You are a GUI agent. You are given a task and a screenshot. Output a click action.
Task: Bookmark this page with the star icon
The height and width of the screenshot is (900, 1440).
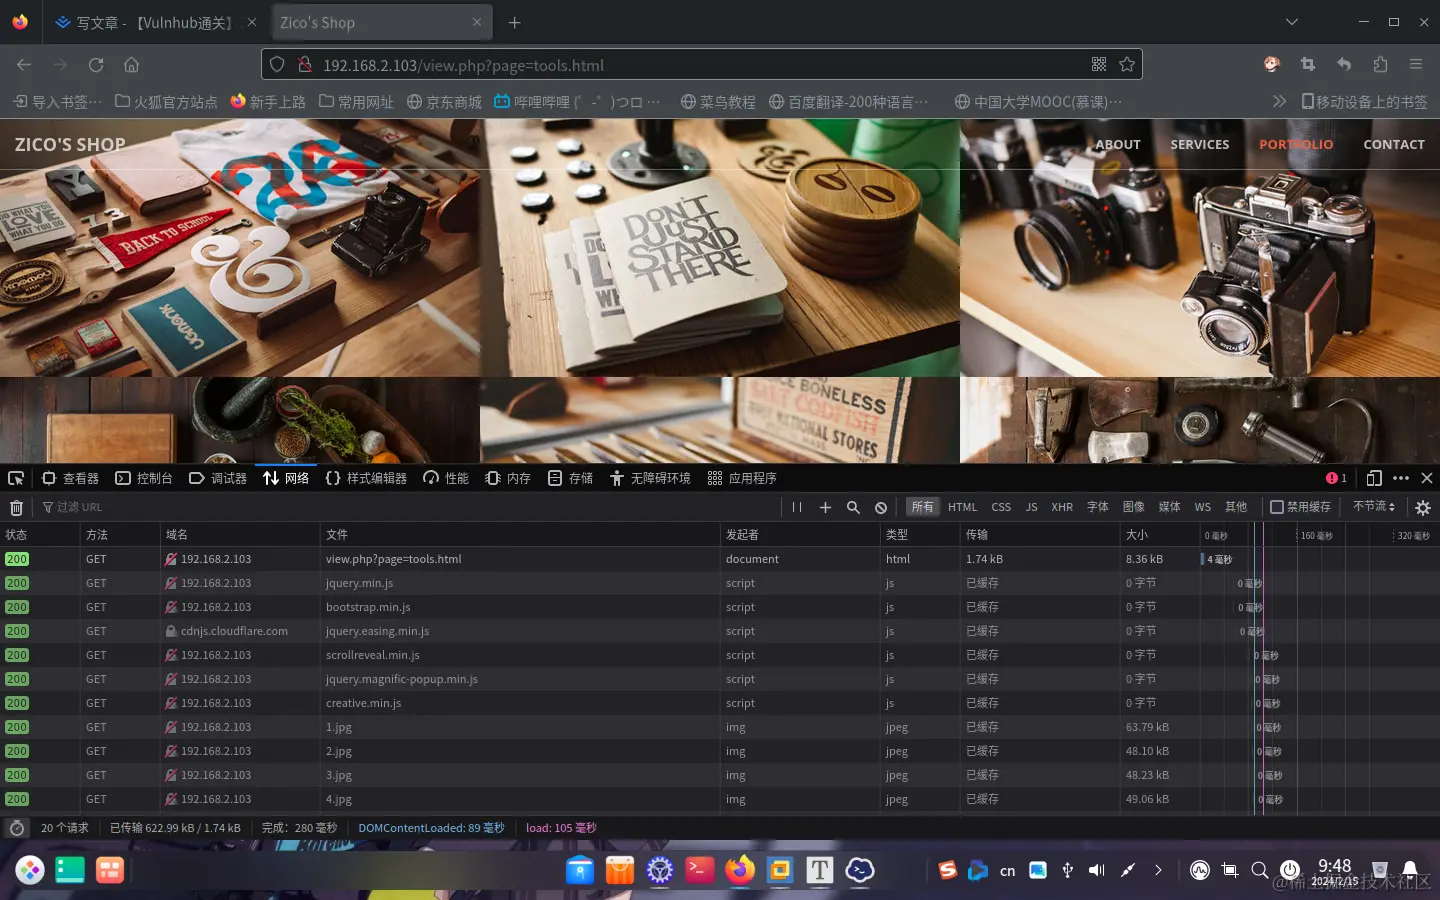(1127, 65)
